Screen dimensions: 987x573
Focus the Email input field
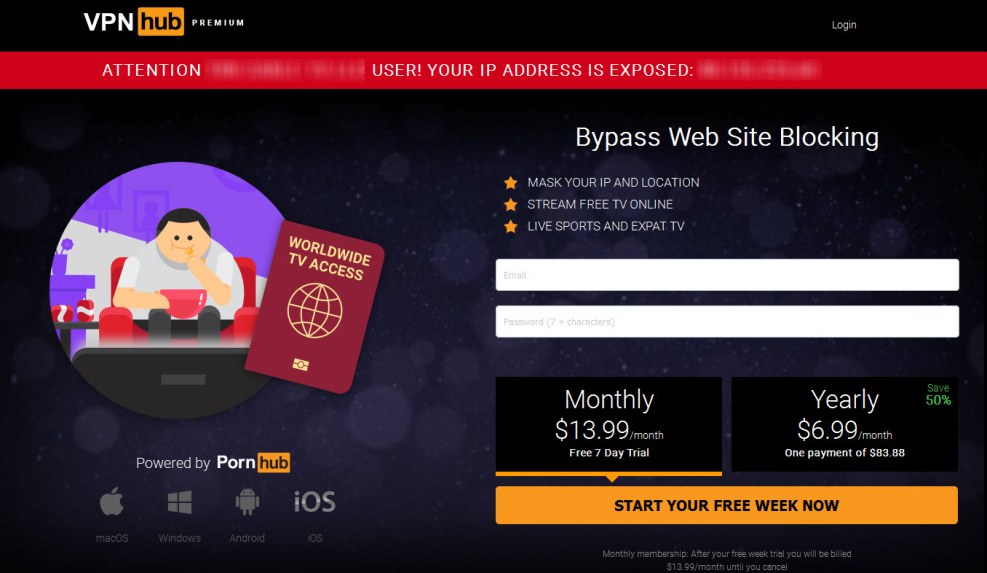tap(727, 275)
